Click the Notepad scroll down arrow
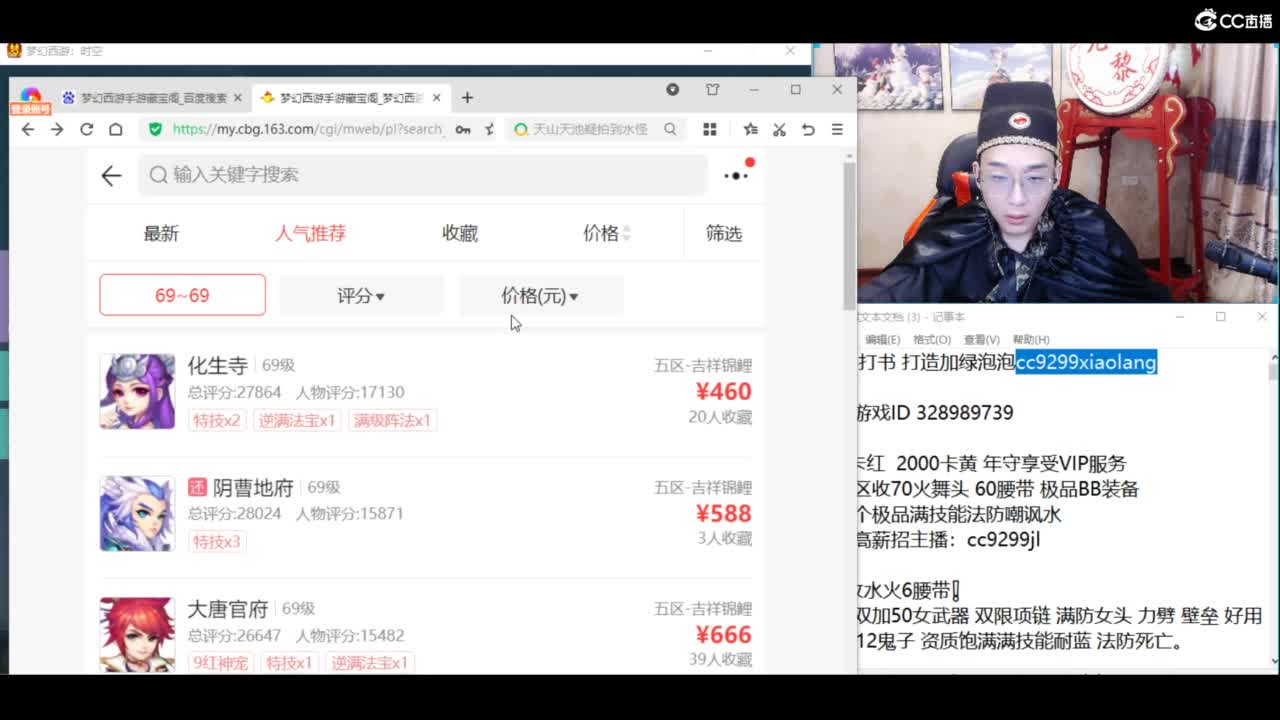Screen dimensions: 1280x720 pyautogui.click(x=1272, y=660)
